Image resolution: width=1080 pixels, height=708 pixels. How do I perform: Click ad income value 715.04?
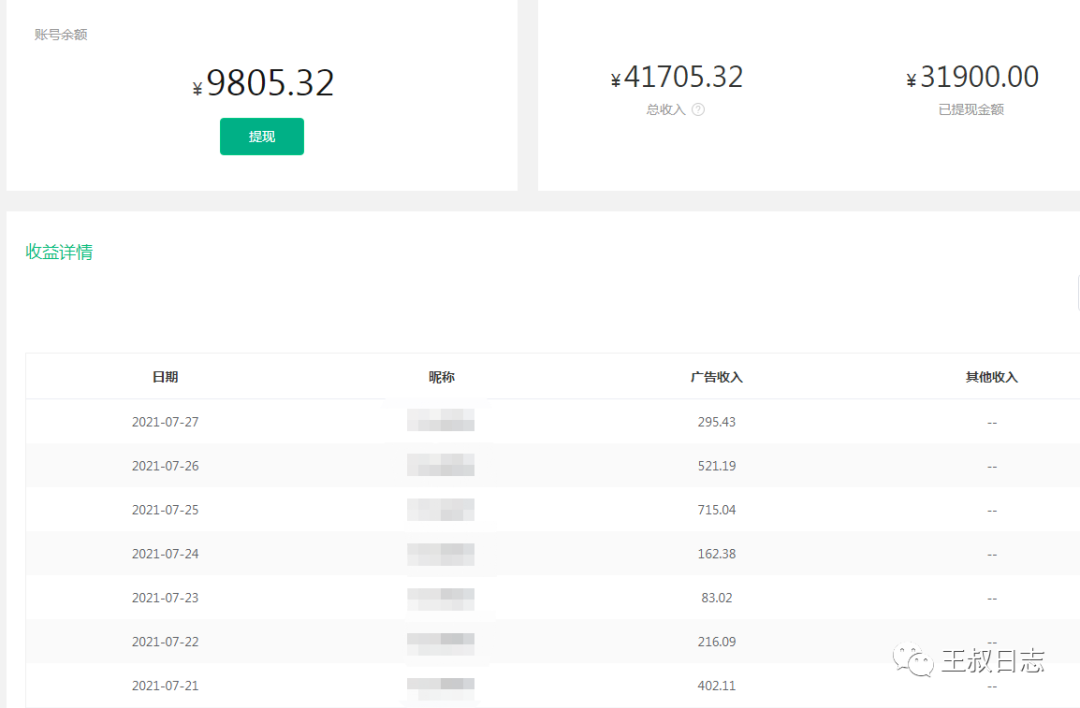click(716, 510)
